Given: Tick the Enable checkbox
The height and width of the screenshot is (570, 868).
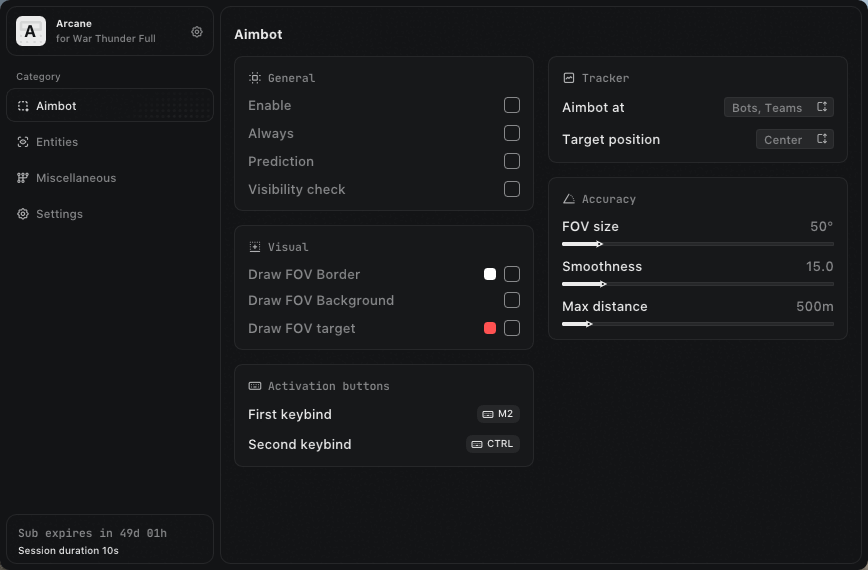Looking at the screenshot, I should (x=512, y=105).
